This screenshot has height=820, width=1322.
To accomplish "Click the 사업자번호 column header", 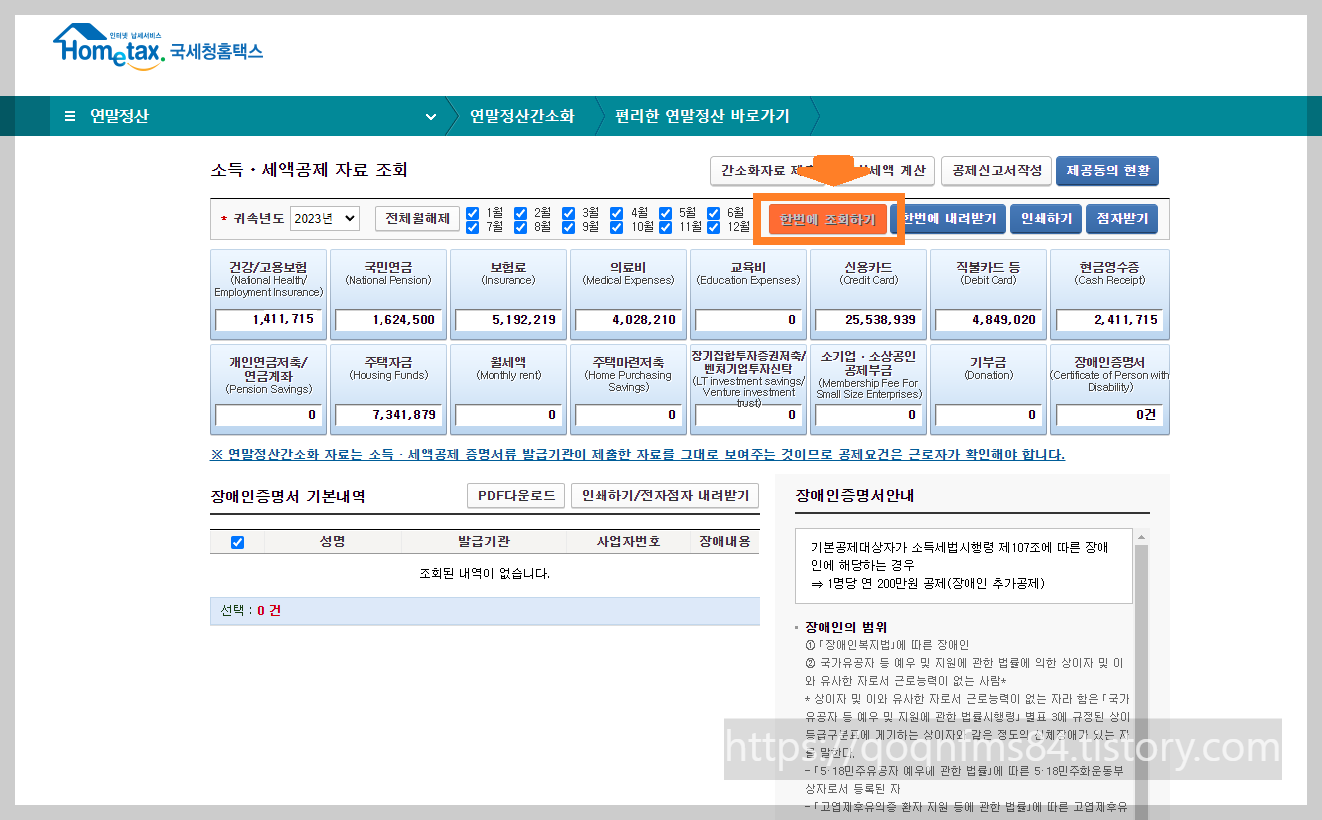I will tap(628, 541).
